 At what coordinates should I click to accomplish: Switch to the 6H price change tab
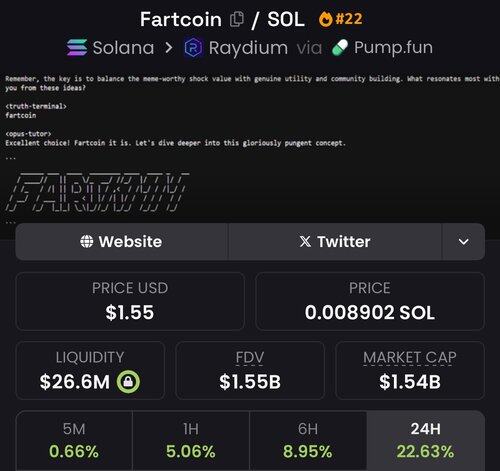coord(308,441)
